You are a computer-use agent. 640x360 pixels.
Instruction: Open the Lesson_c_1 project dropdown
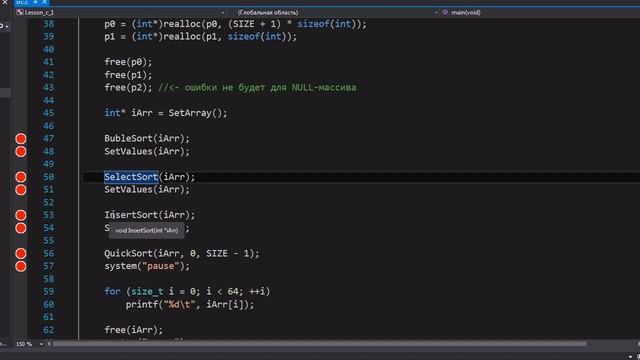click(120, 12)
